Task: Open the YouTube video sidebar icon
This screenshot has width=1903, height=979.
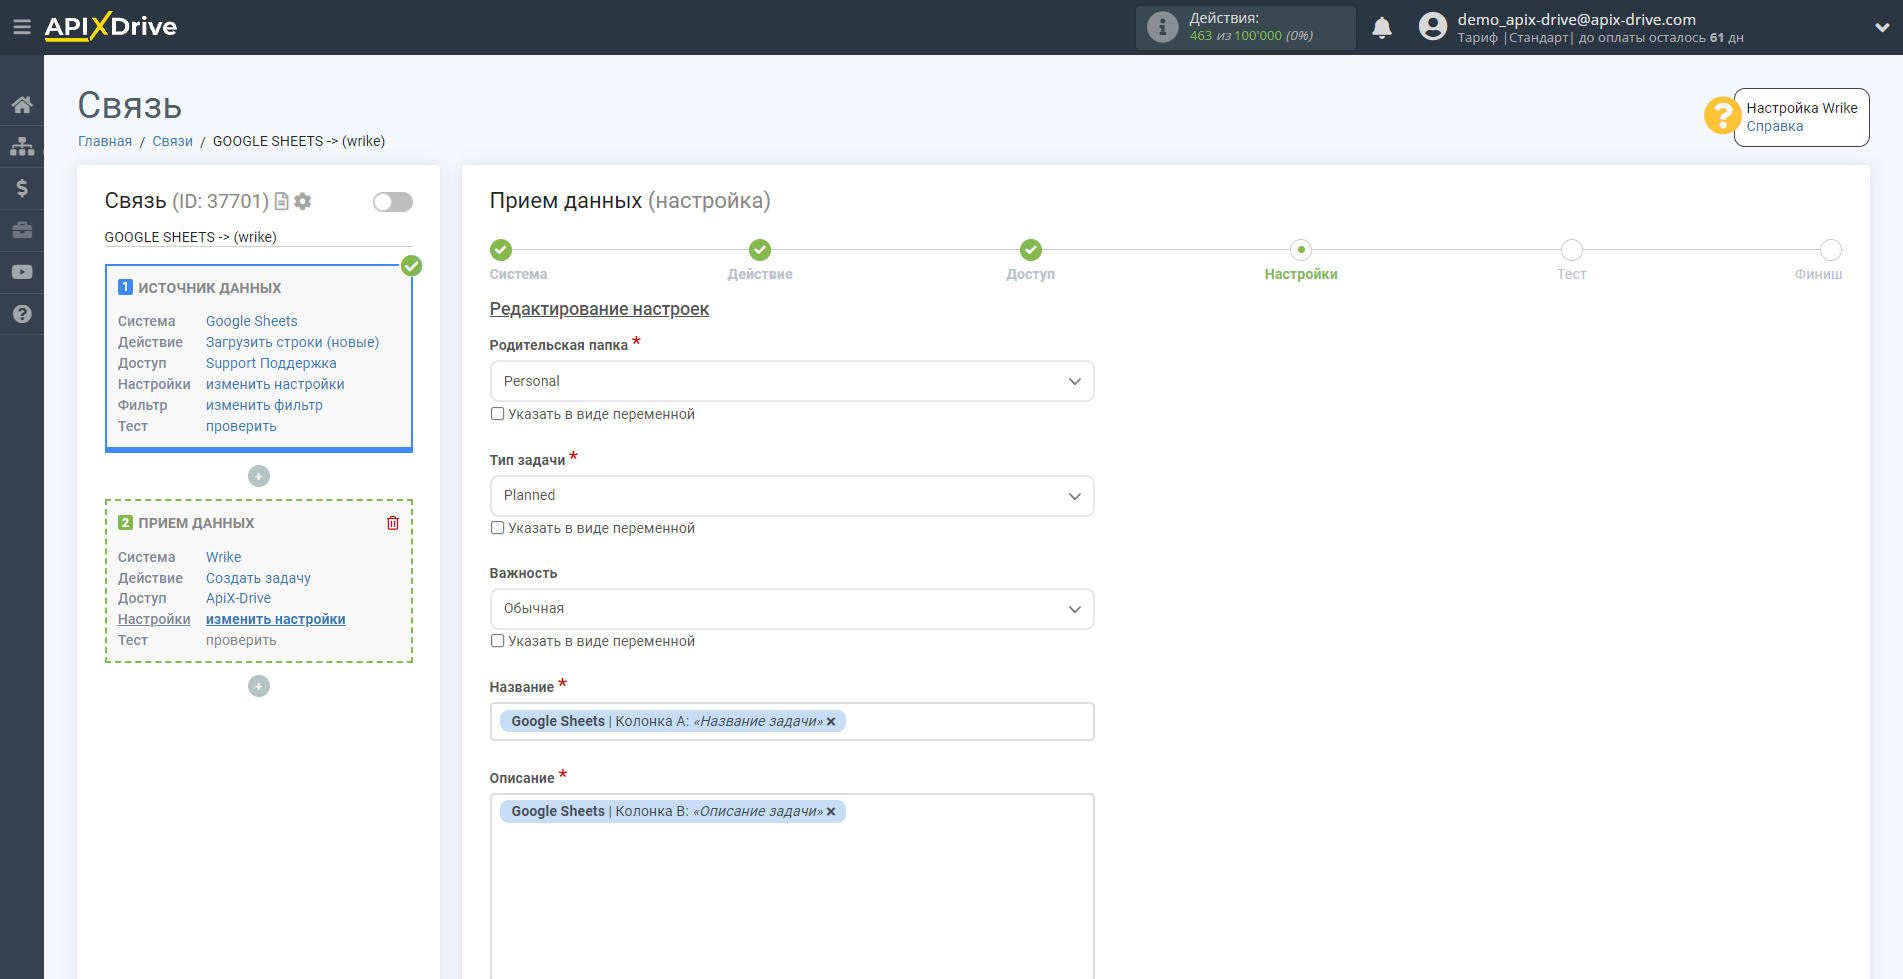Action: point(22,272)
